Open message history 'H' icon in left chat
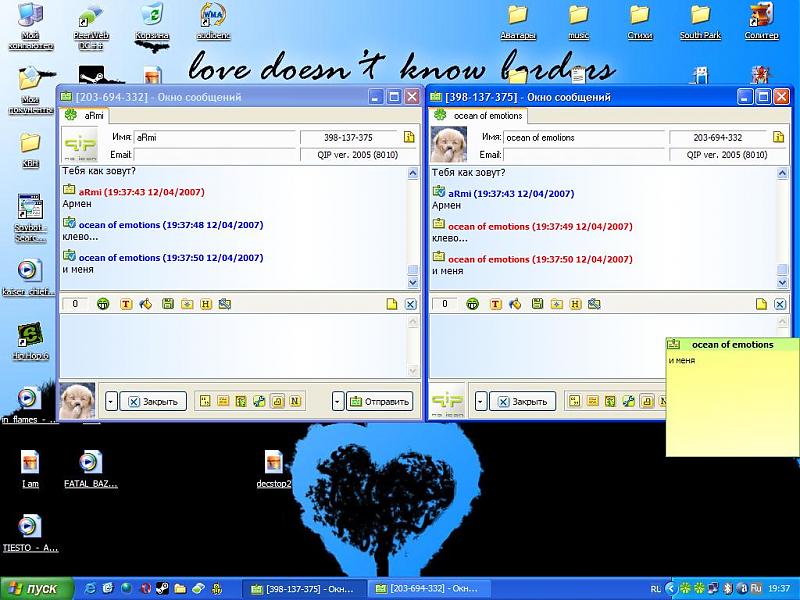Screen dimensions: 800x600 pyautogui.click(x=206, y=304)
